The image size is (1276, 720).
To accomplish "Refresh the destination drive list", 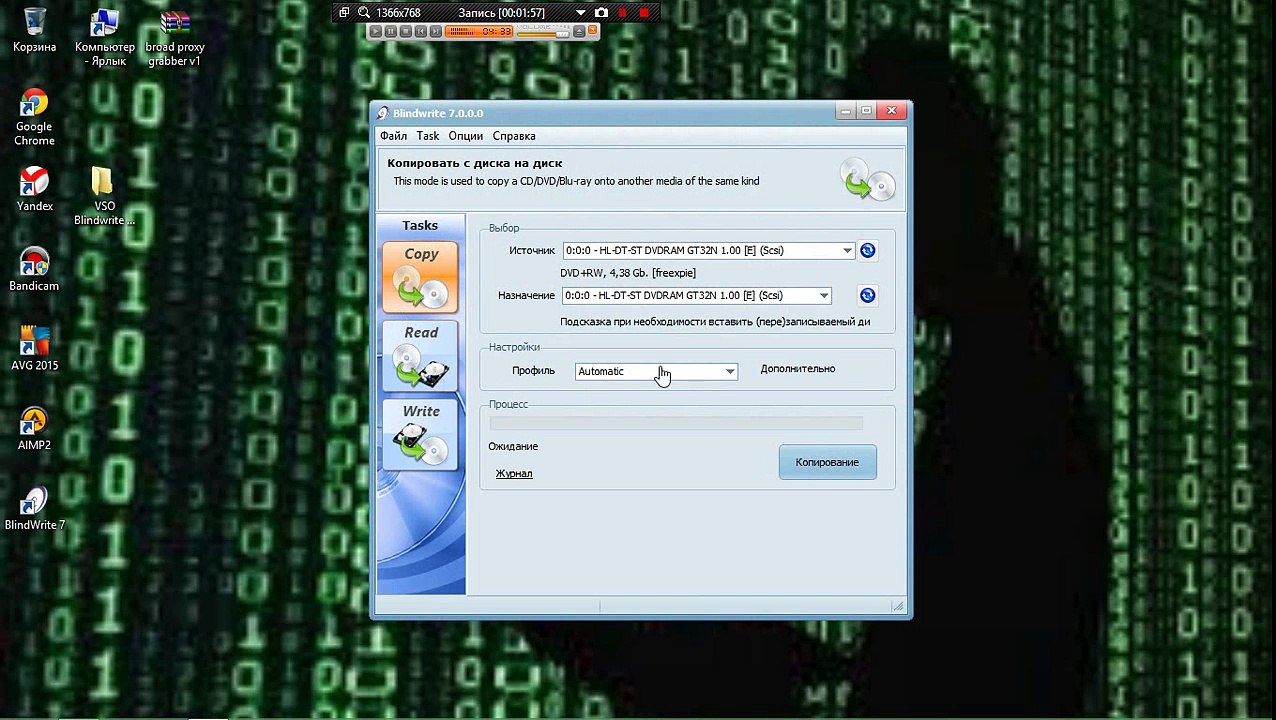I will point(867,295).
